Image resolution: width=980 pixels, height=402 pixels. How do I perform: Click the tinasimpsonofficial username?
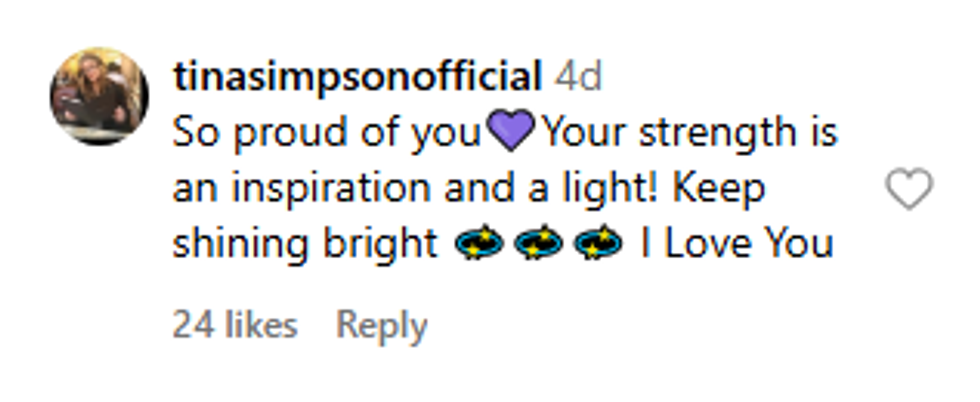pyautogui.click(x=356, y=76)
